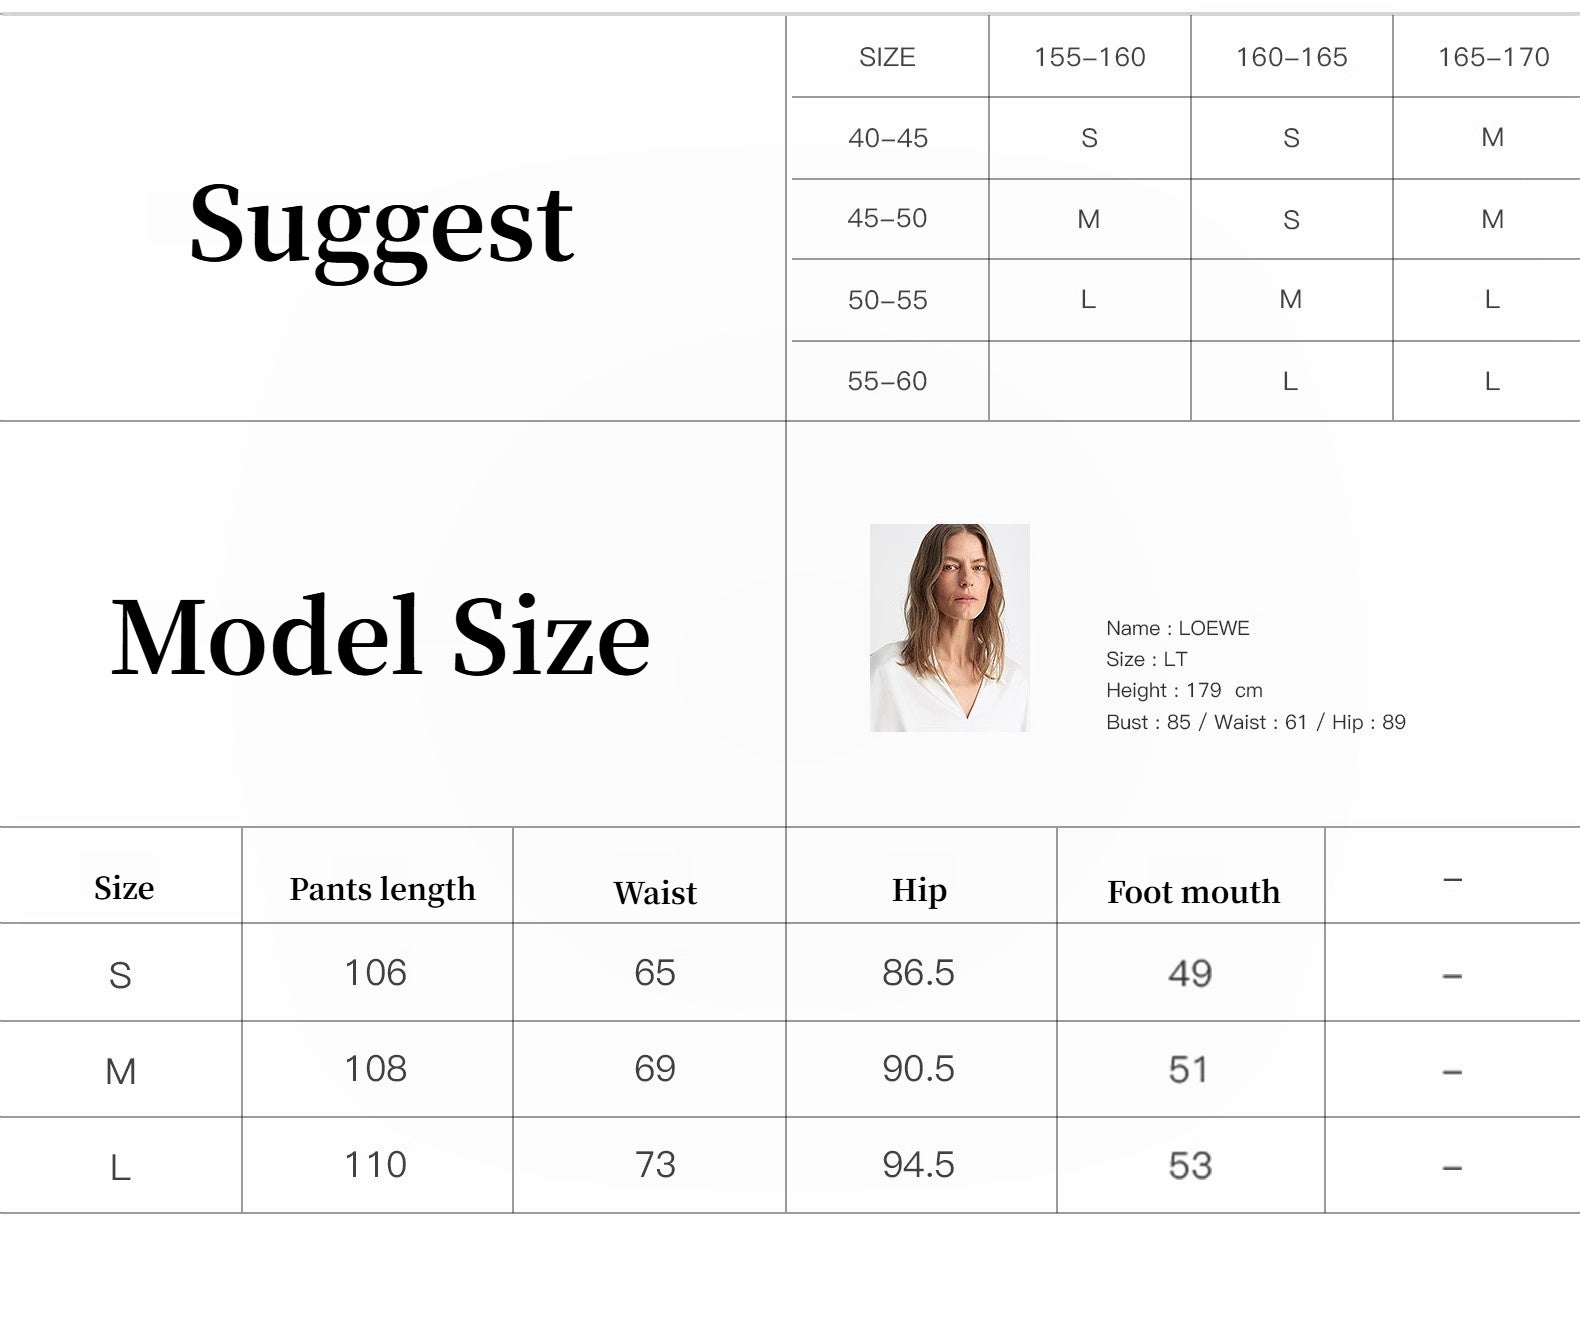Click the Name : LOEWE text
Image resolution: width=1580 pixels, height=1336 pixels.
[1177, 628]
